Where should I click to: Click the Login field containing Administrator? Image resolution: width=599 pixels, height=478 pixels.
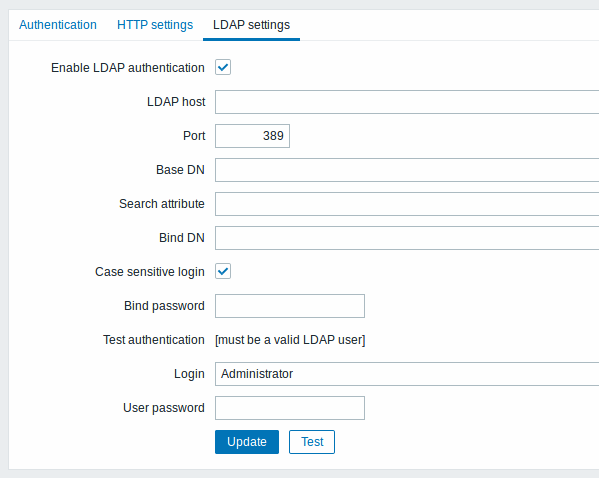[407, 374]
